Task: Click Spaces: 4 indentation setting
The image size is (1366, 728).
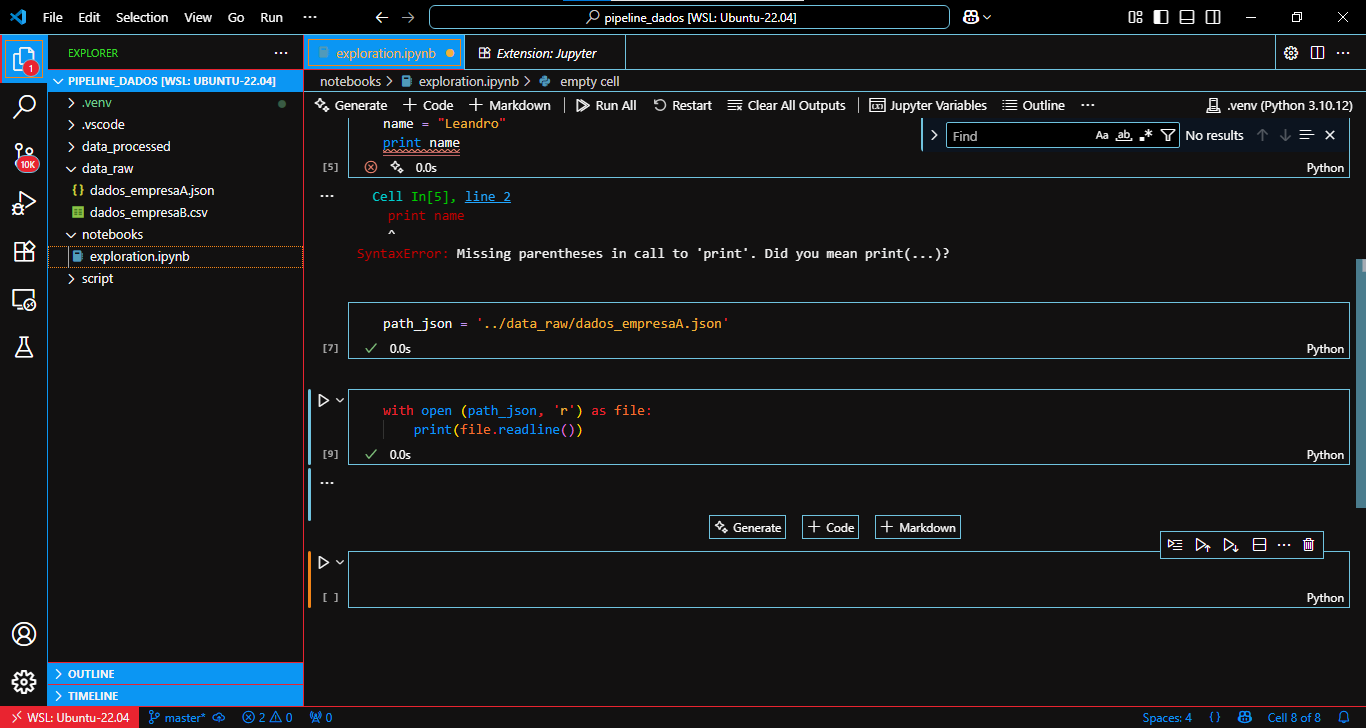Action: pos(1167,717)
